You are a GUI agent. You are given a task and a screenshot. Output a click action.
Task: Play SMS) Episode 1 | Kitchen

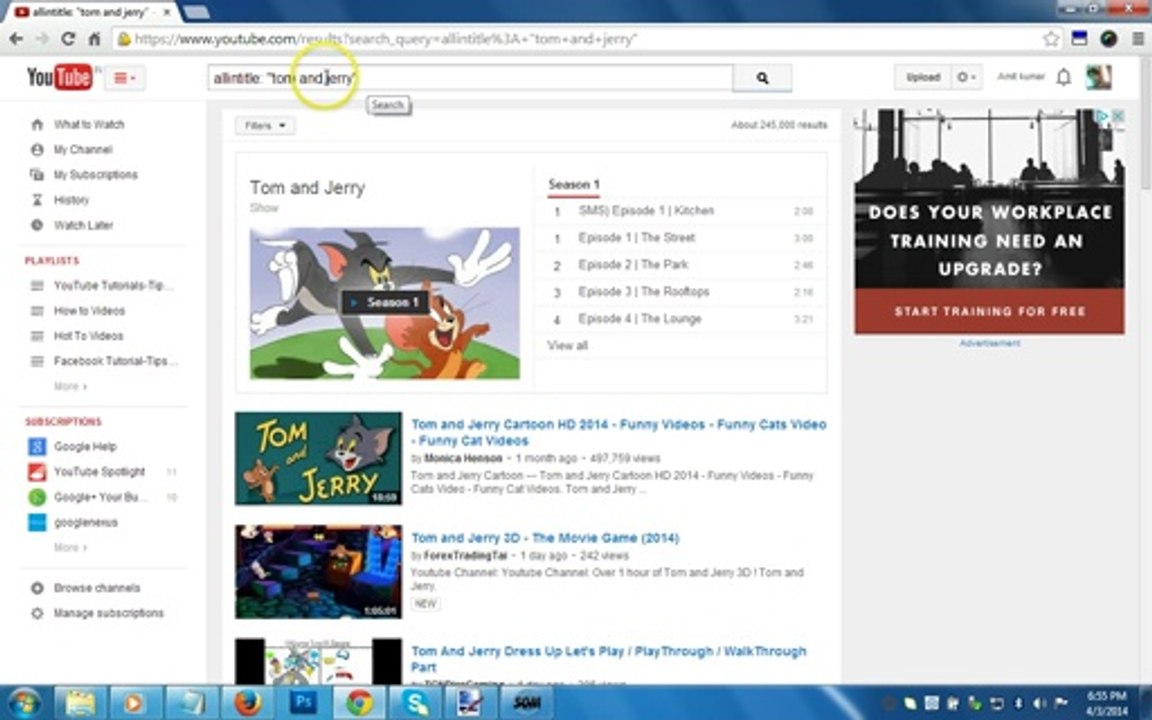coord(646,211)
